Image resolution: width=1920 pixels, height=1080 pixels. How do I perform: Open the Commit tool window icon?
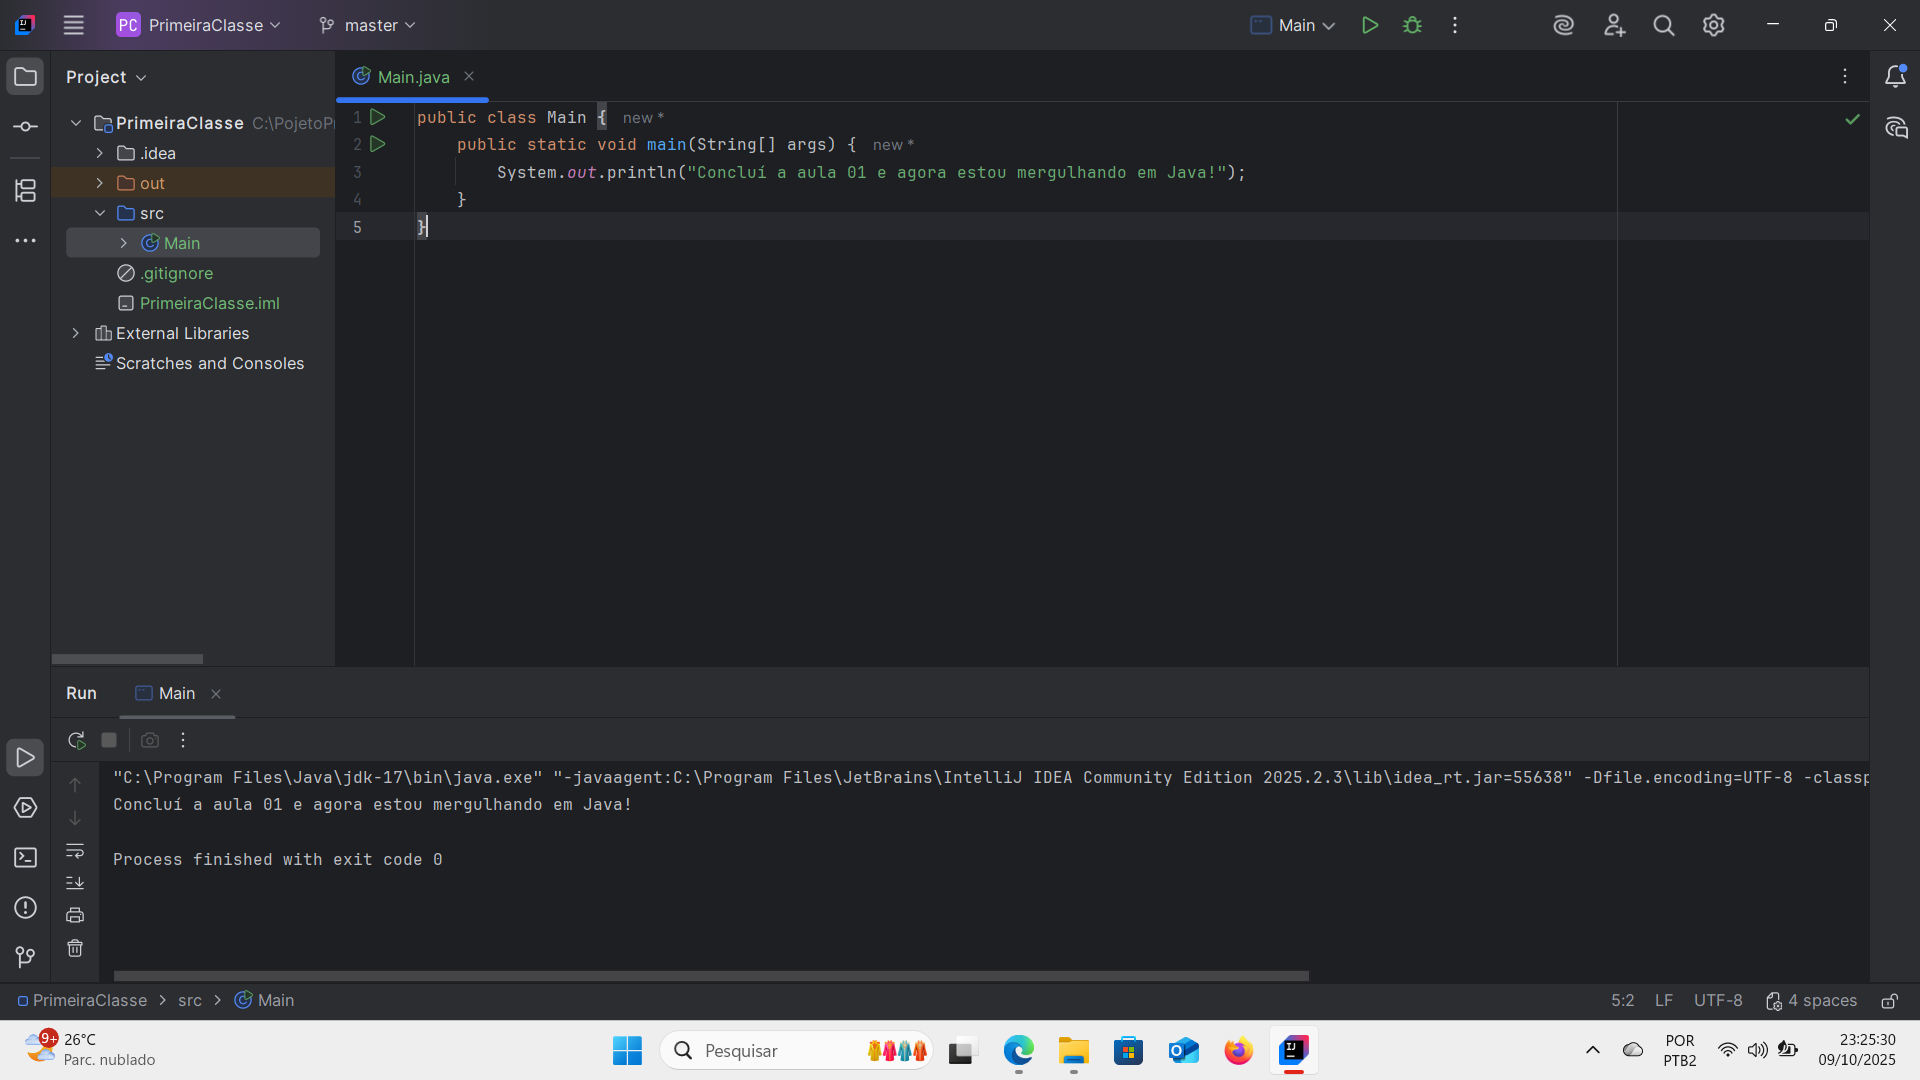pos(25,127)
